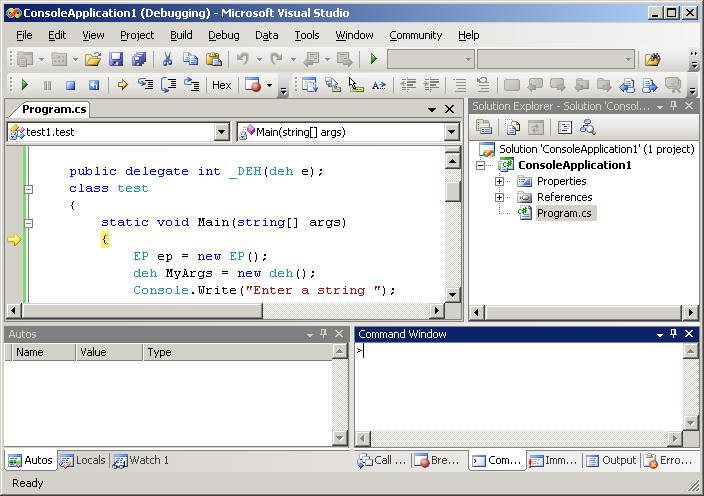
Task: Open the test1.test class dropdown
Action: pyautogui.click(x=222, y=132)
